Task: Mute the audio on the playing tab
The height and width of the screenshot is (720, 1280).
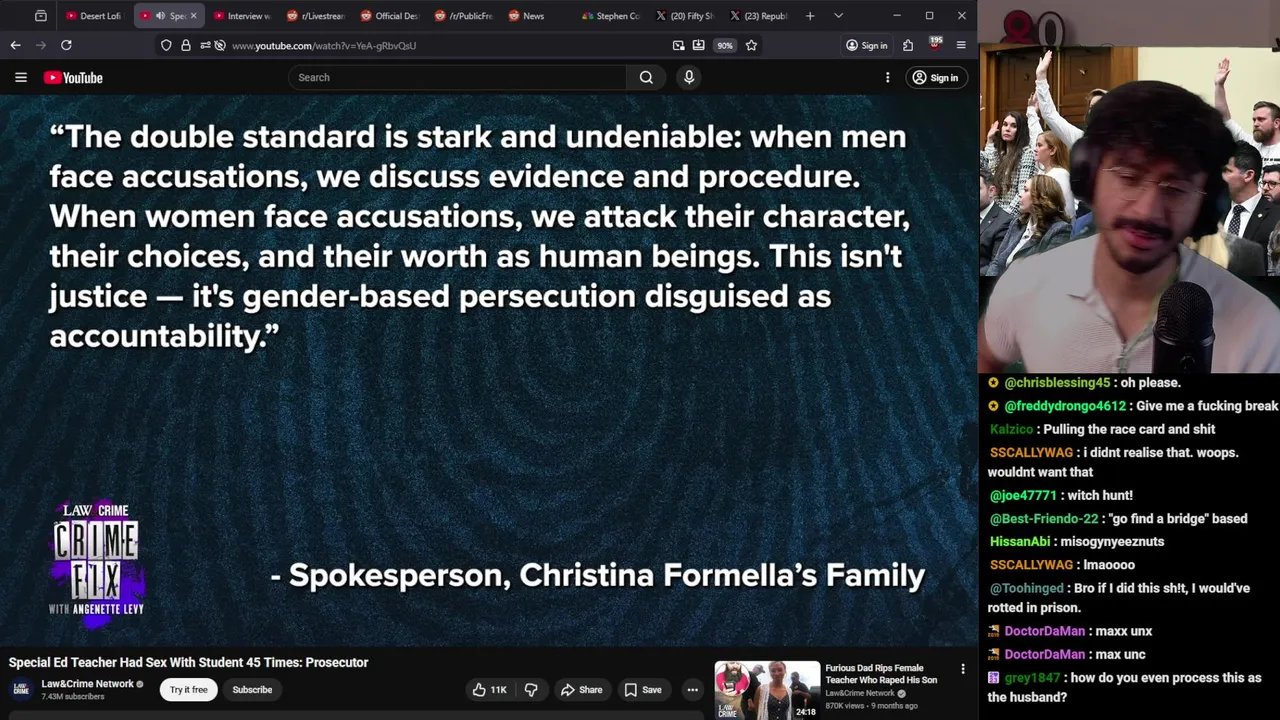Action: pyautogui.click(x=160, y=16)
